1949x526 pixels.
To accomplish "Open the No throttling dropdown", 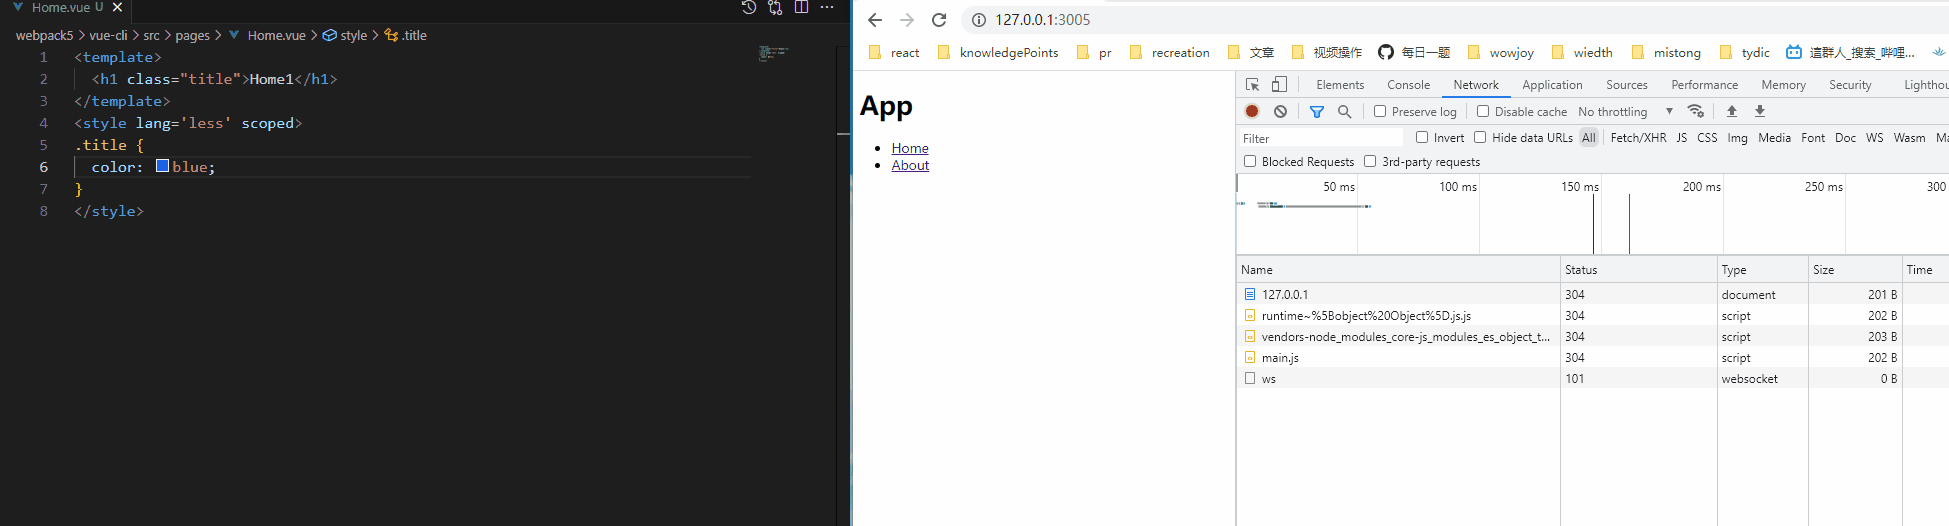I will [1625, 112].
